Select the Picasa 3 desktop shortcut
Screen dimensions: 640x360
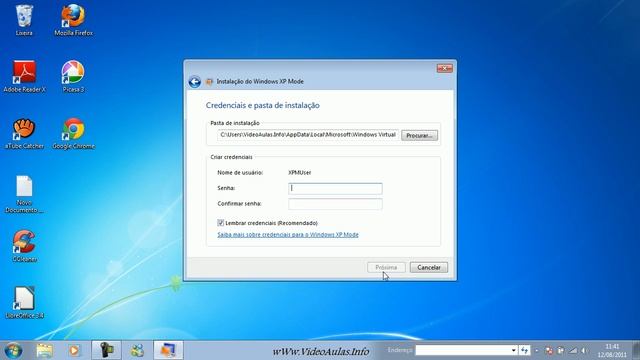point(73,77)
